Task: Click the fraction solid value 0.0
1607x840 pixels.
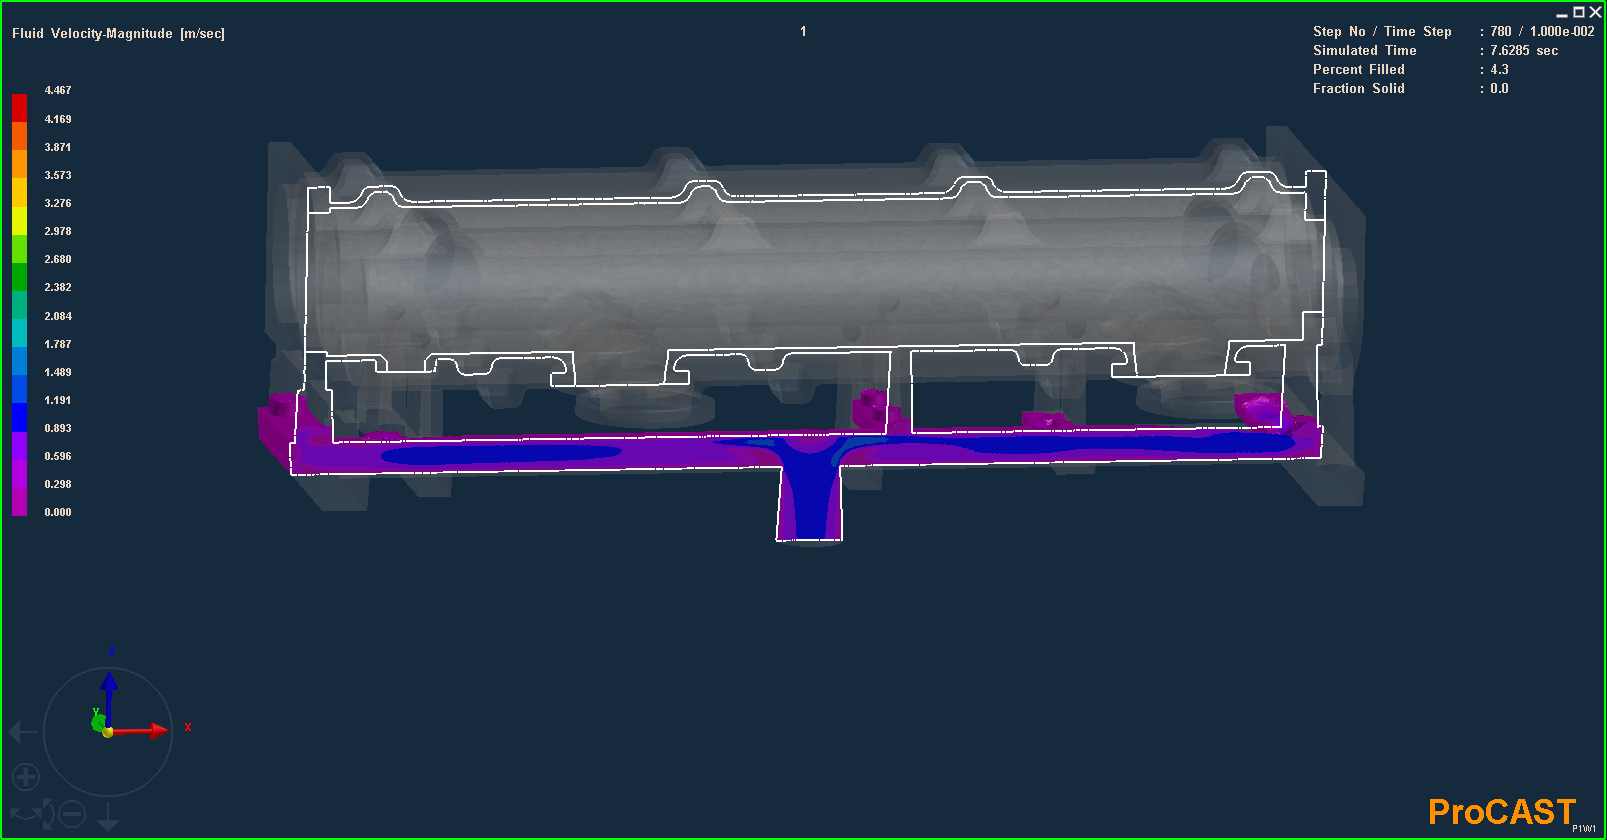Action: (x=1499, y=89)
